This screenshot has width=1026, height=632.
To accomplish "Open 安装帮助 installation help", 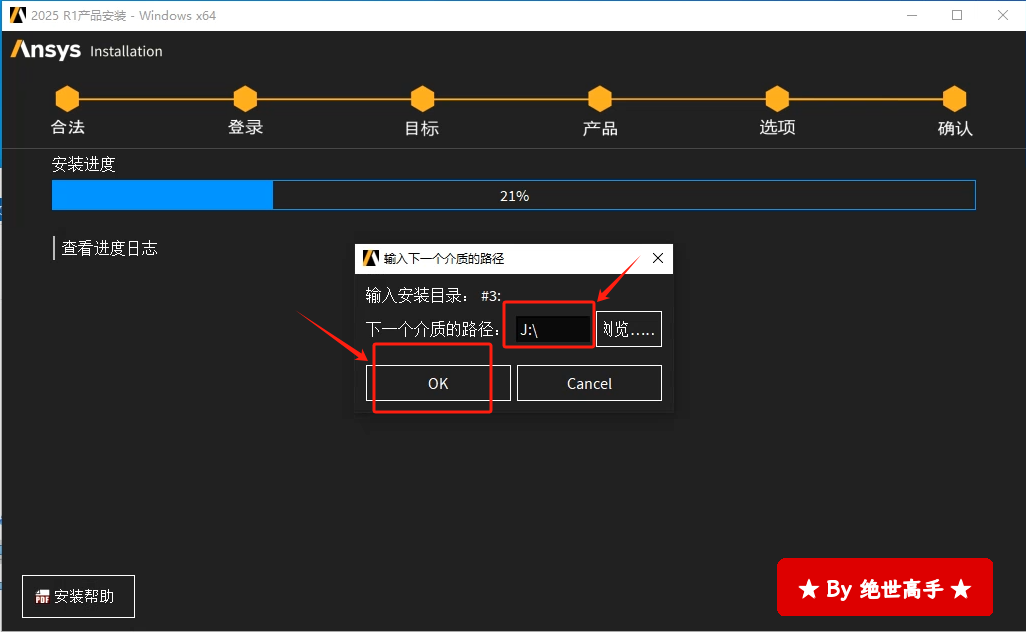I will point(78,597).
